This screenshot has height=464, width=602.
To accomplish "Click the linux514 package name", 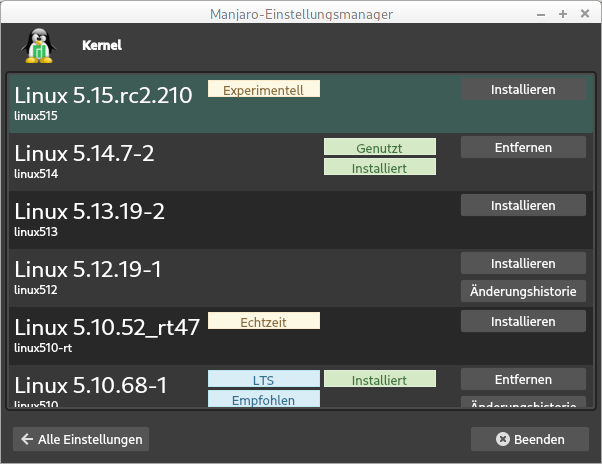I will click(x=36, y=174).
